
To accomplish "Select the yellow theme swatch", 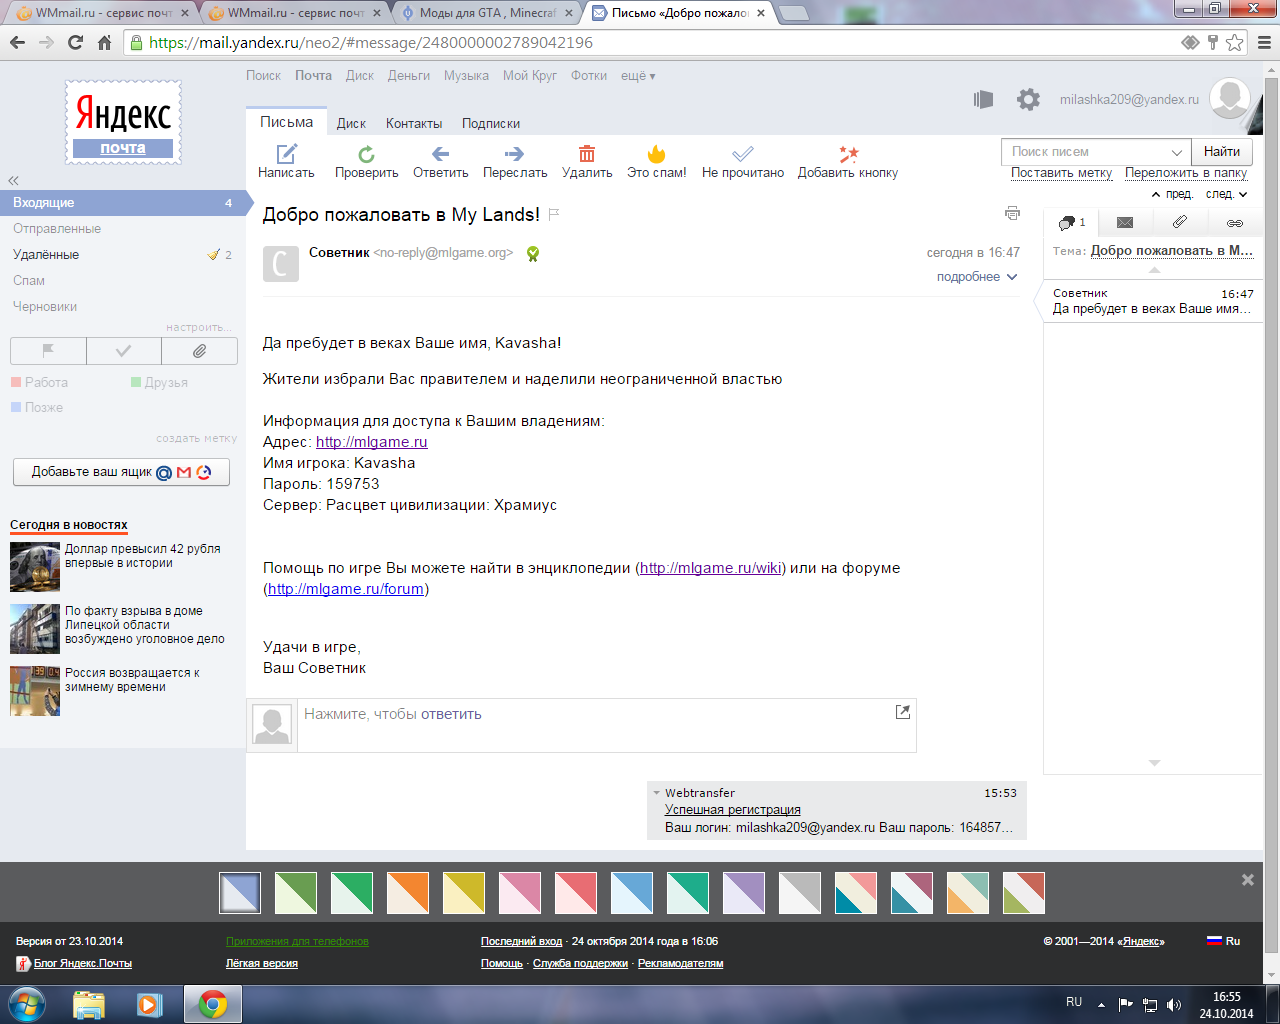I will tap(463, 893).
